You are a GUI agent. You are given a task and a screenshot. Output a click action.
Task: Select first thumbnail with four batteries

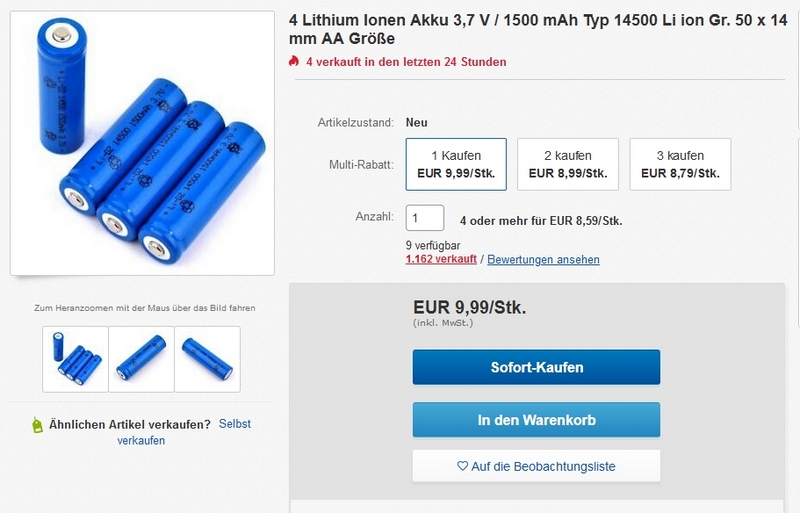coord(76,359)
